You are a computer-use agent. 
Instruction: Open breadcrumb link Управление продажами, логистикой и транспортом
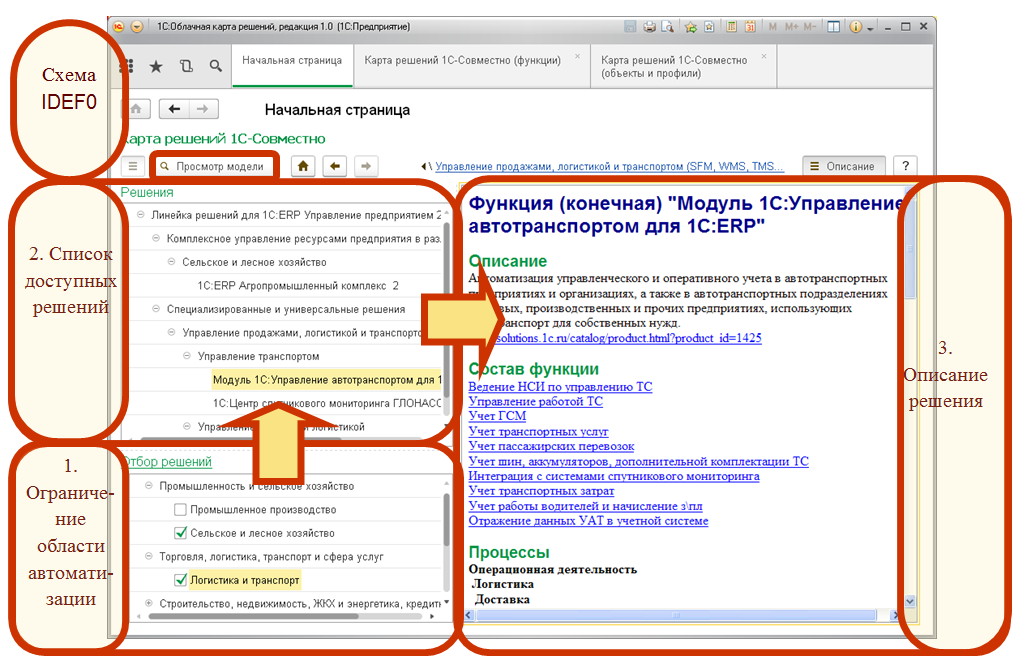pos(609,167)
